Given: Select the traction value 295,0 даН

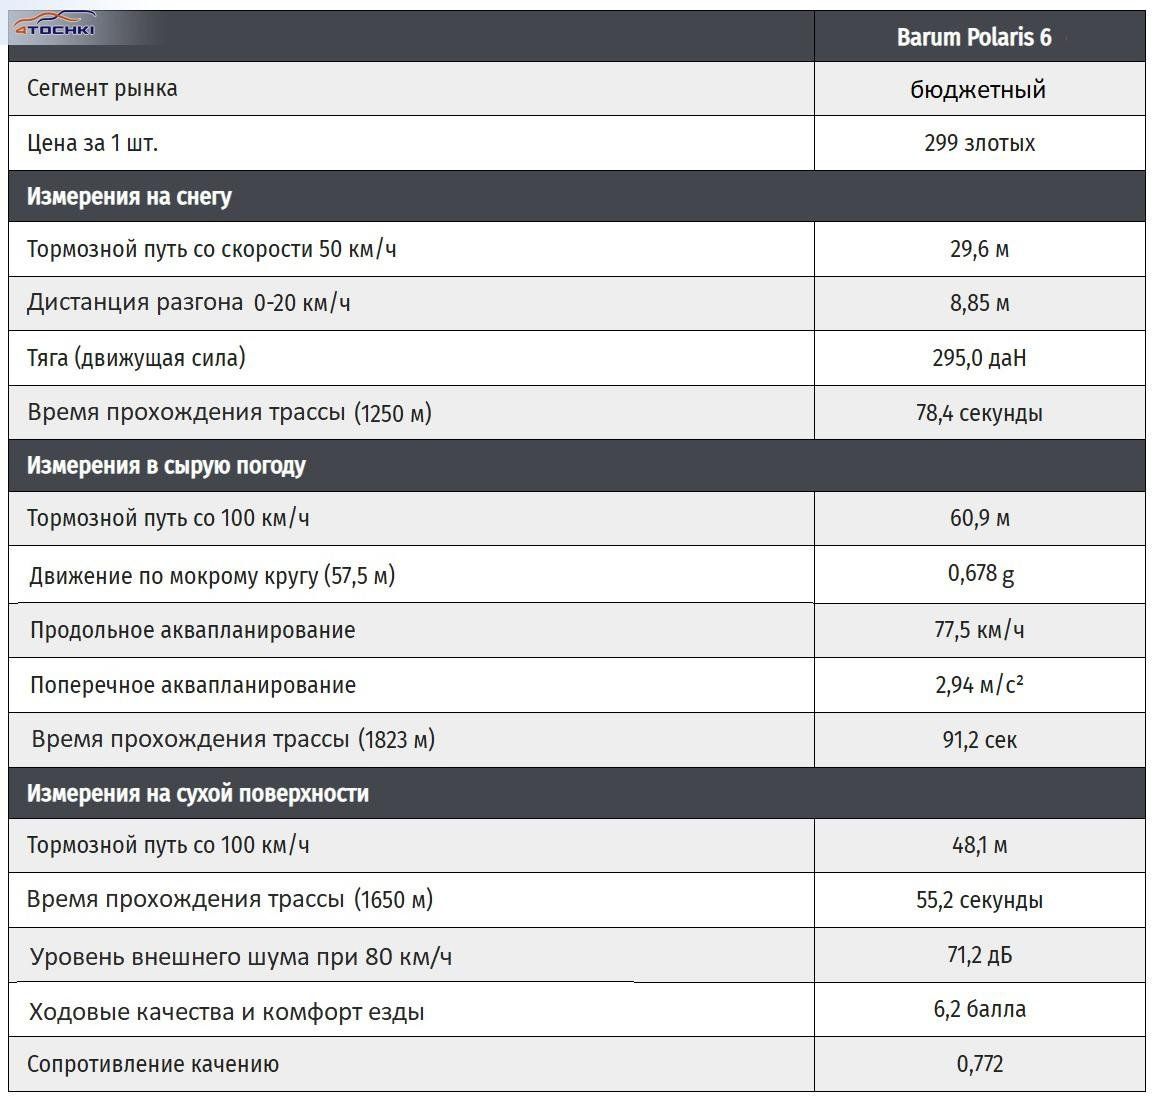Looking at the screenshot, I should tap(979, 358).
